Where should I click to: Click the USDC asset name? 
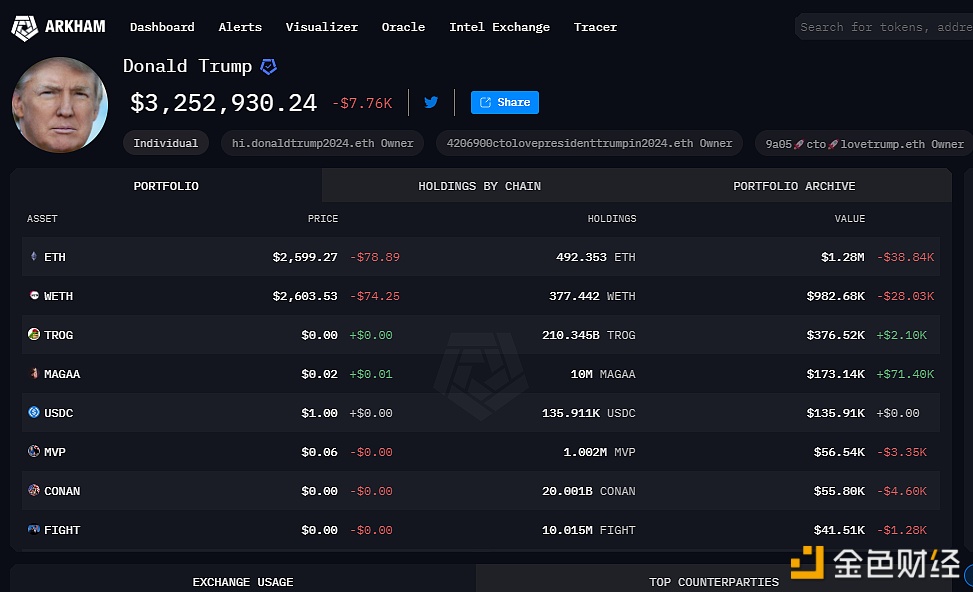[x=58, y=413]
